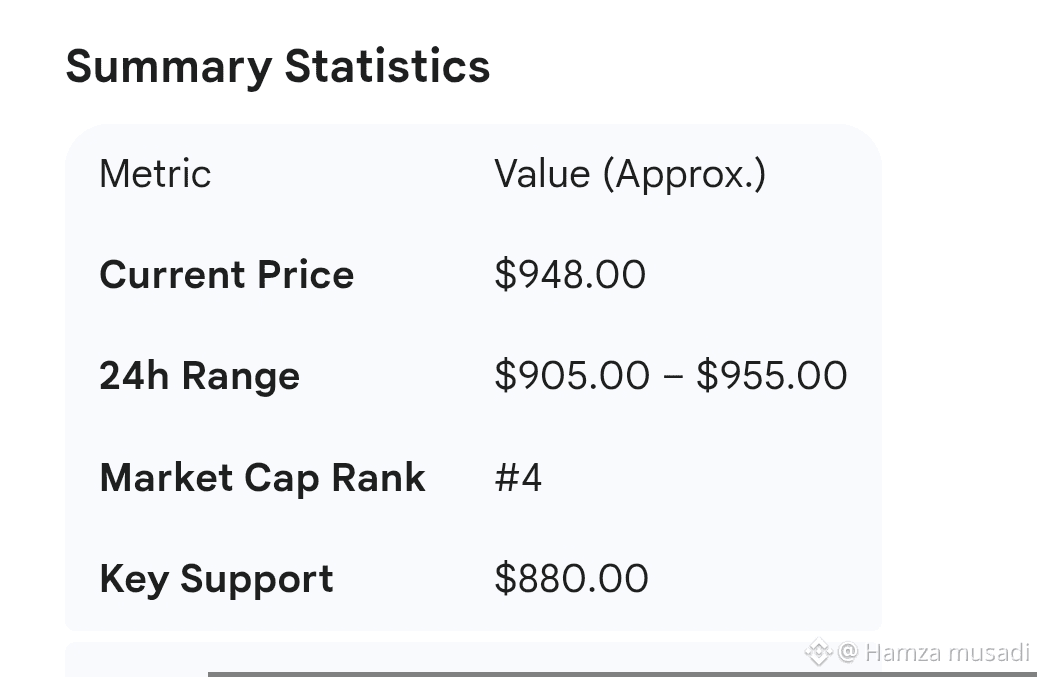Select the $955.00 high range value
The image size is (1037, 677).
tap(772, 376)
